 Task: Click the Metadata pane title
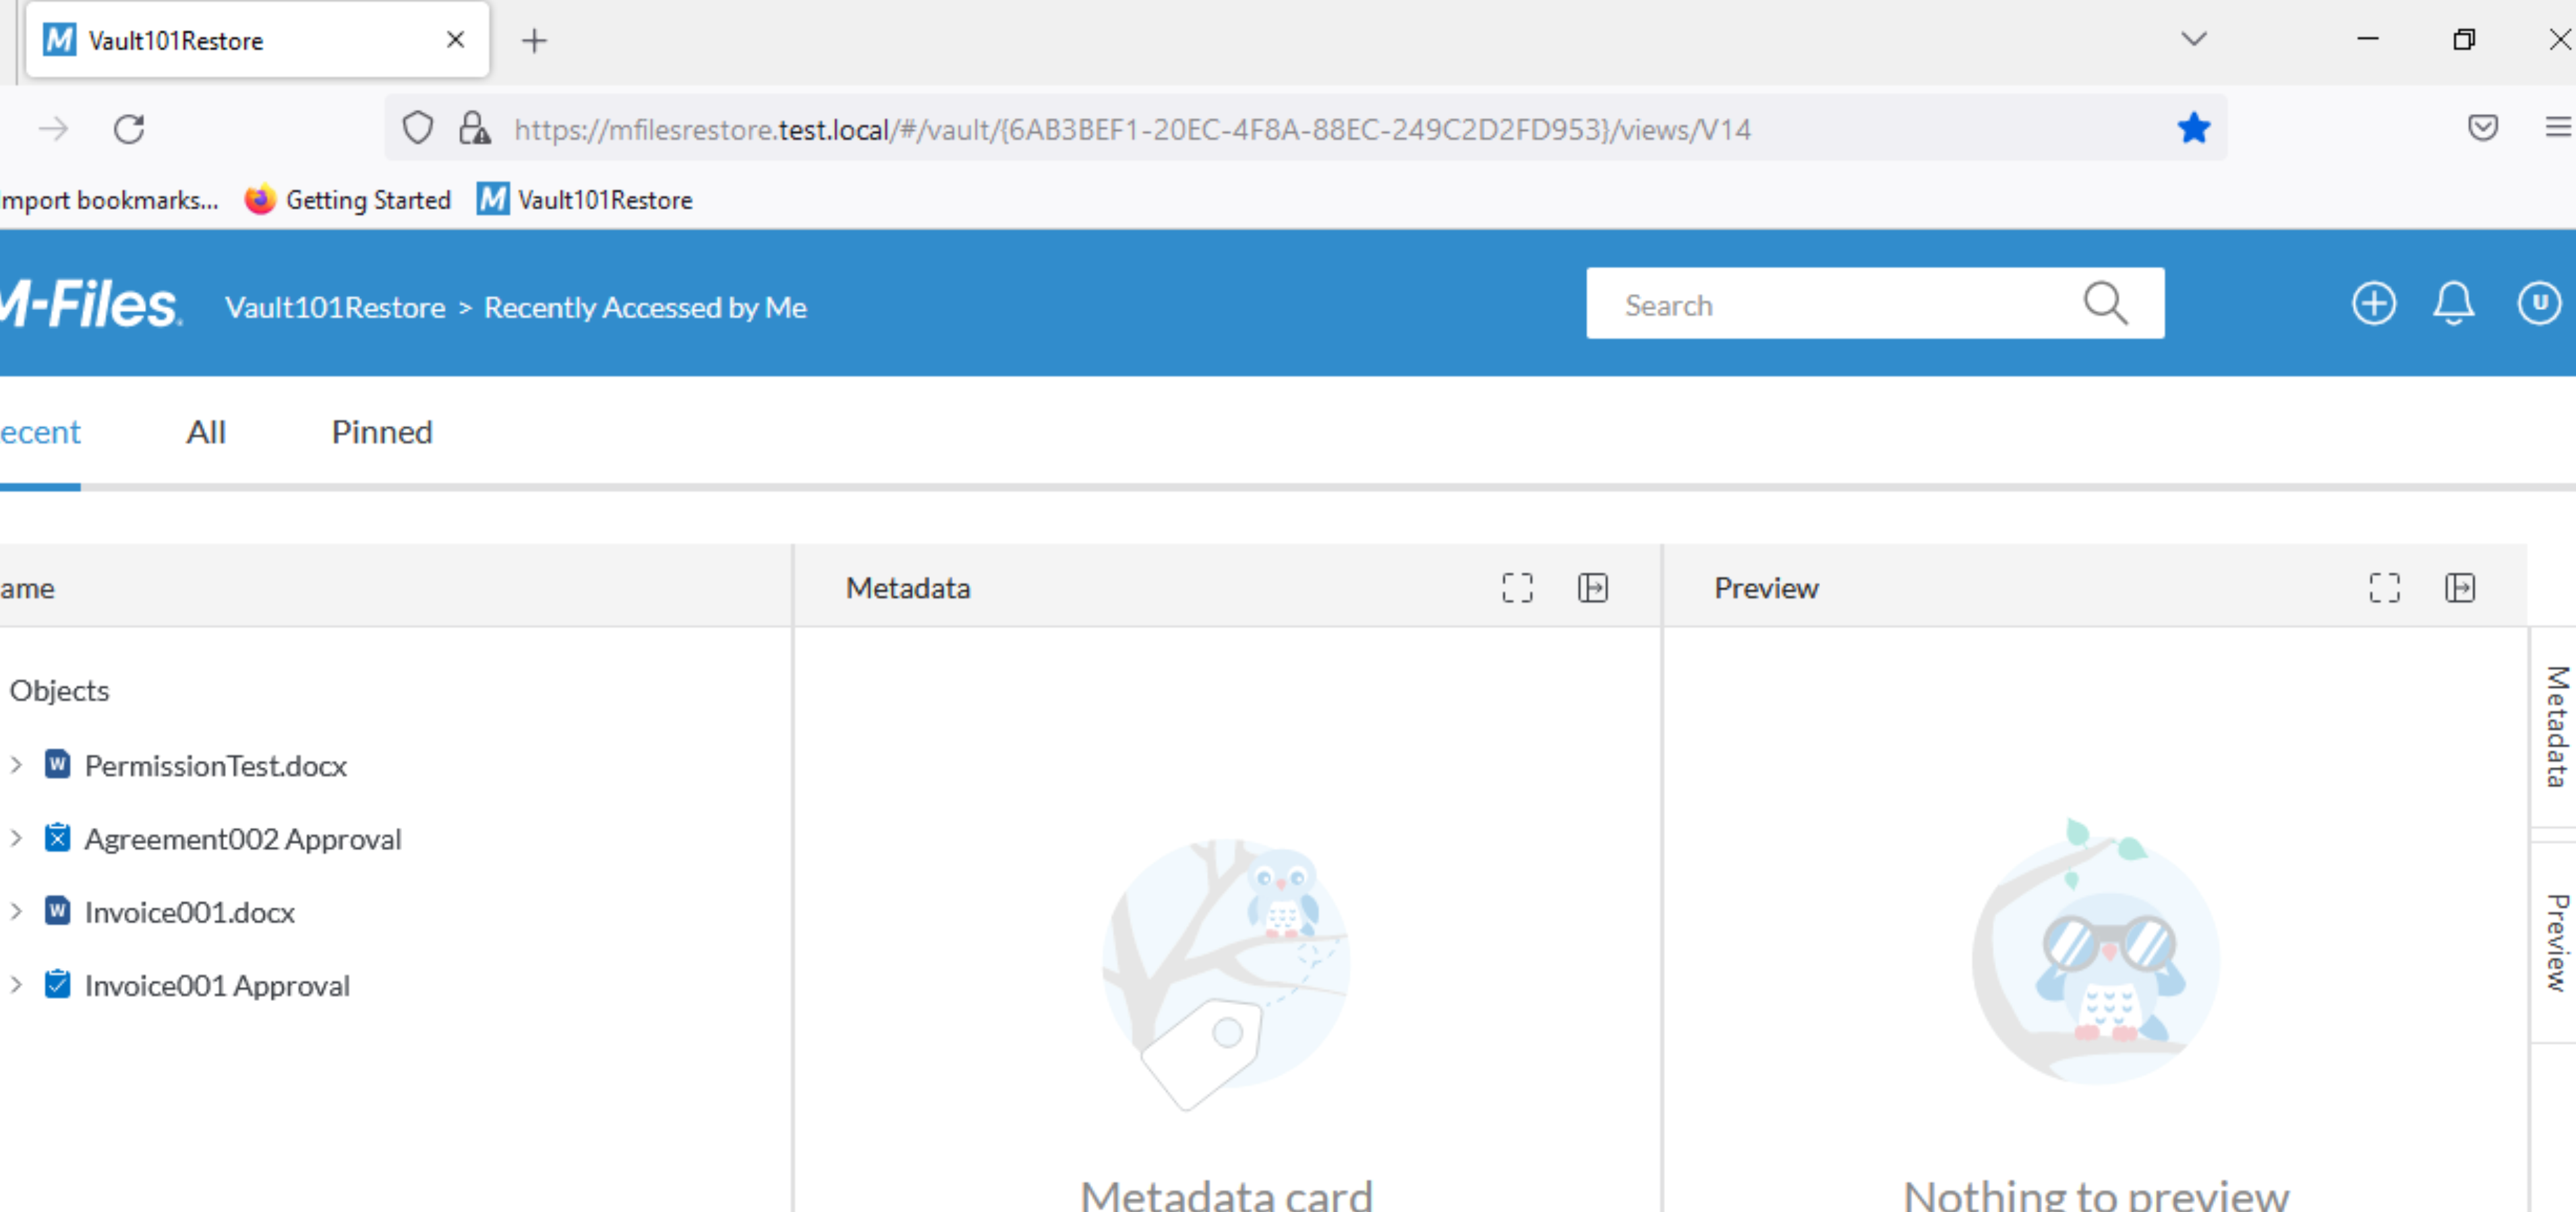[908, 588]
